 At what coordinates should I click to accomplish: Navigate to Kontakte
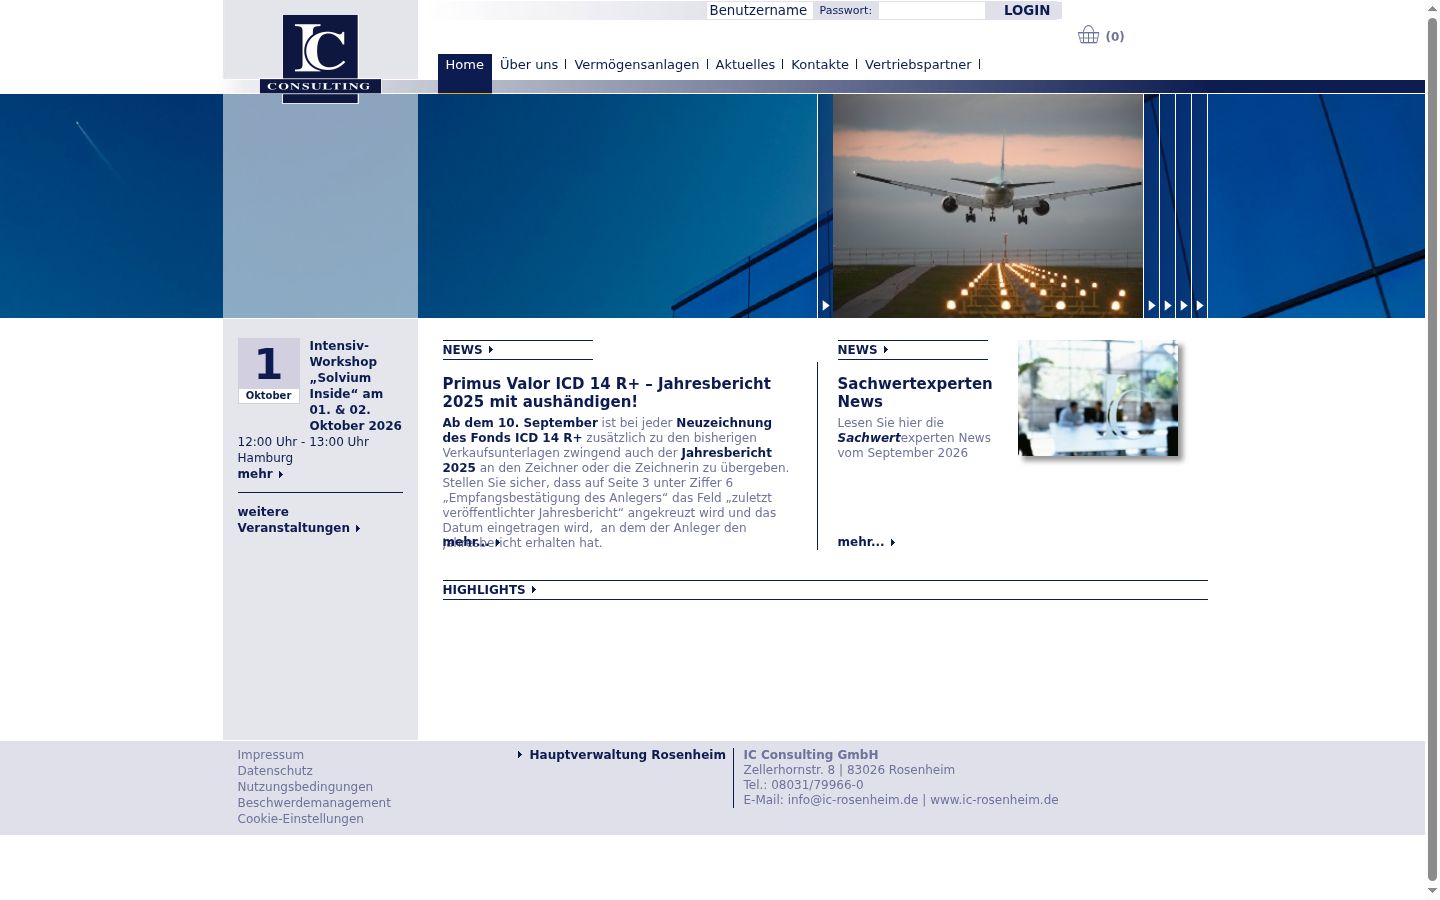[820, 65]
